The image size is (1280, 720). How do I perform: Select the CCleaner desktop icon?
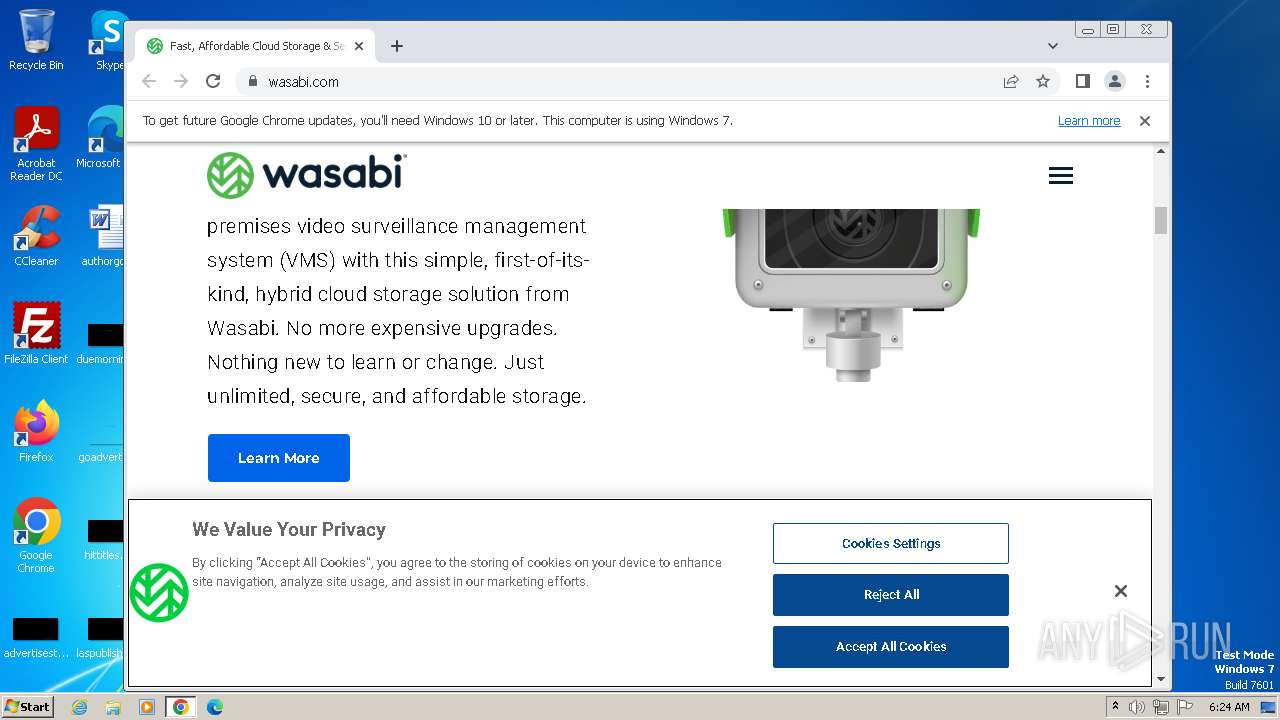click(36, 237)
